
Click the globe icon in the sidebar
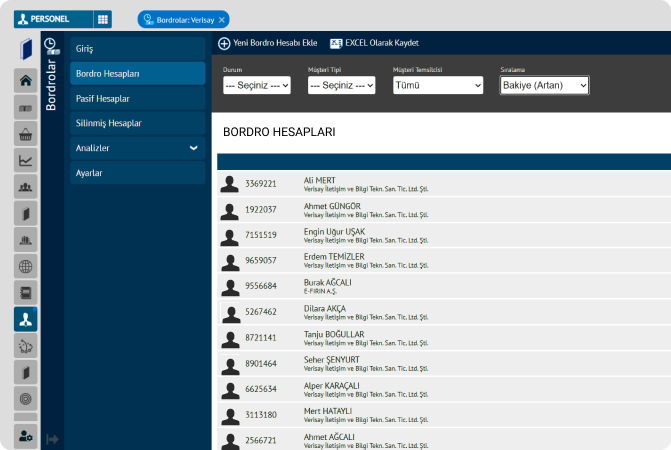point(25,266)
